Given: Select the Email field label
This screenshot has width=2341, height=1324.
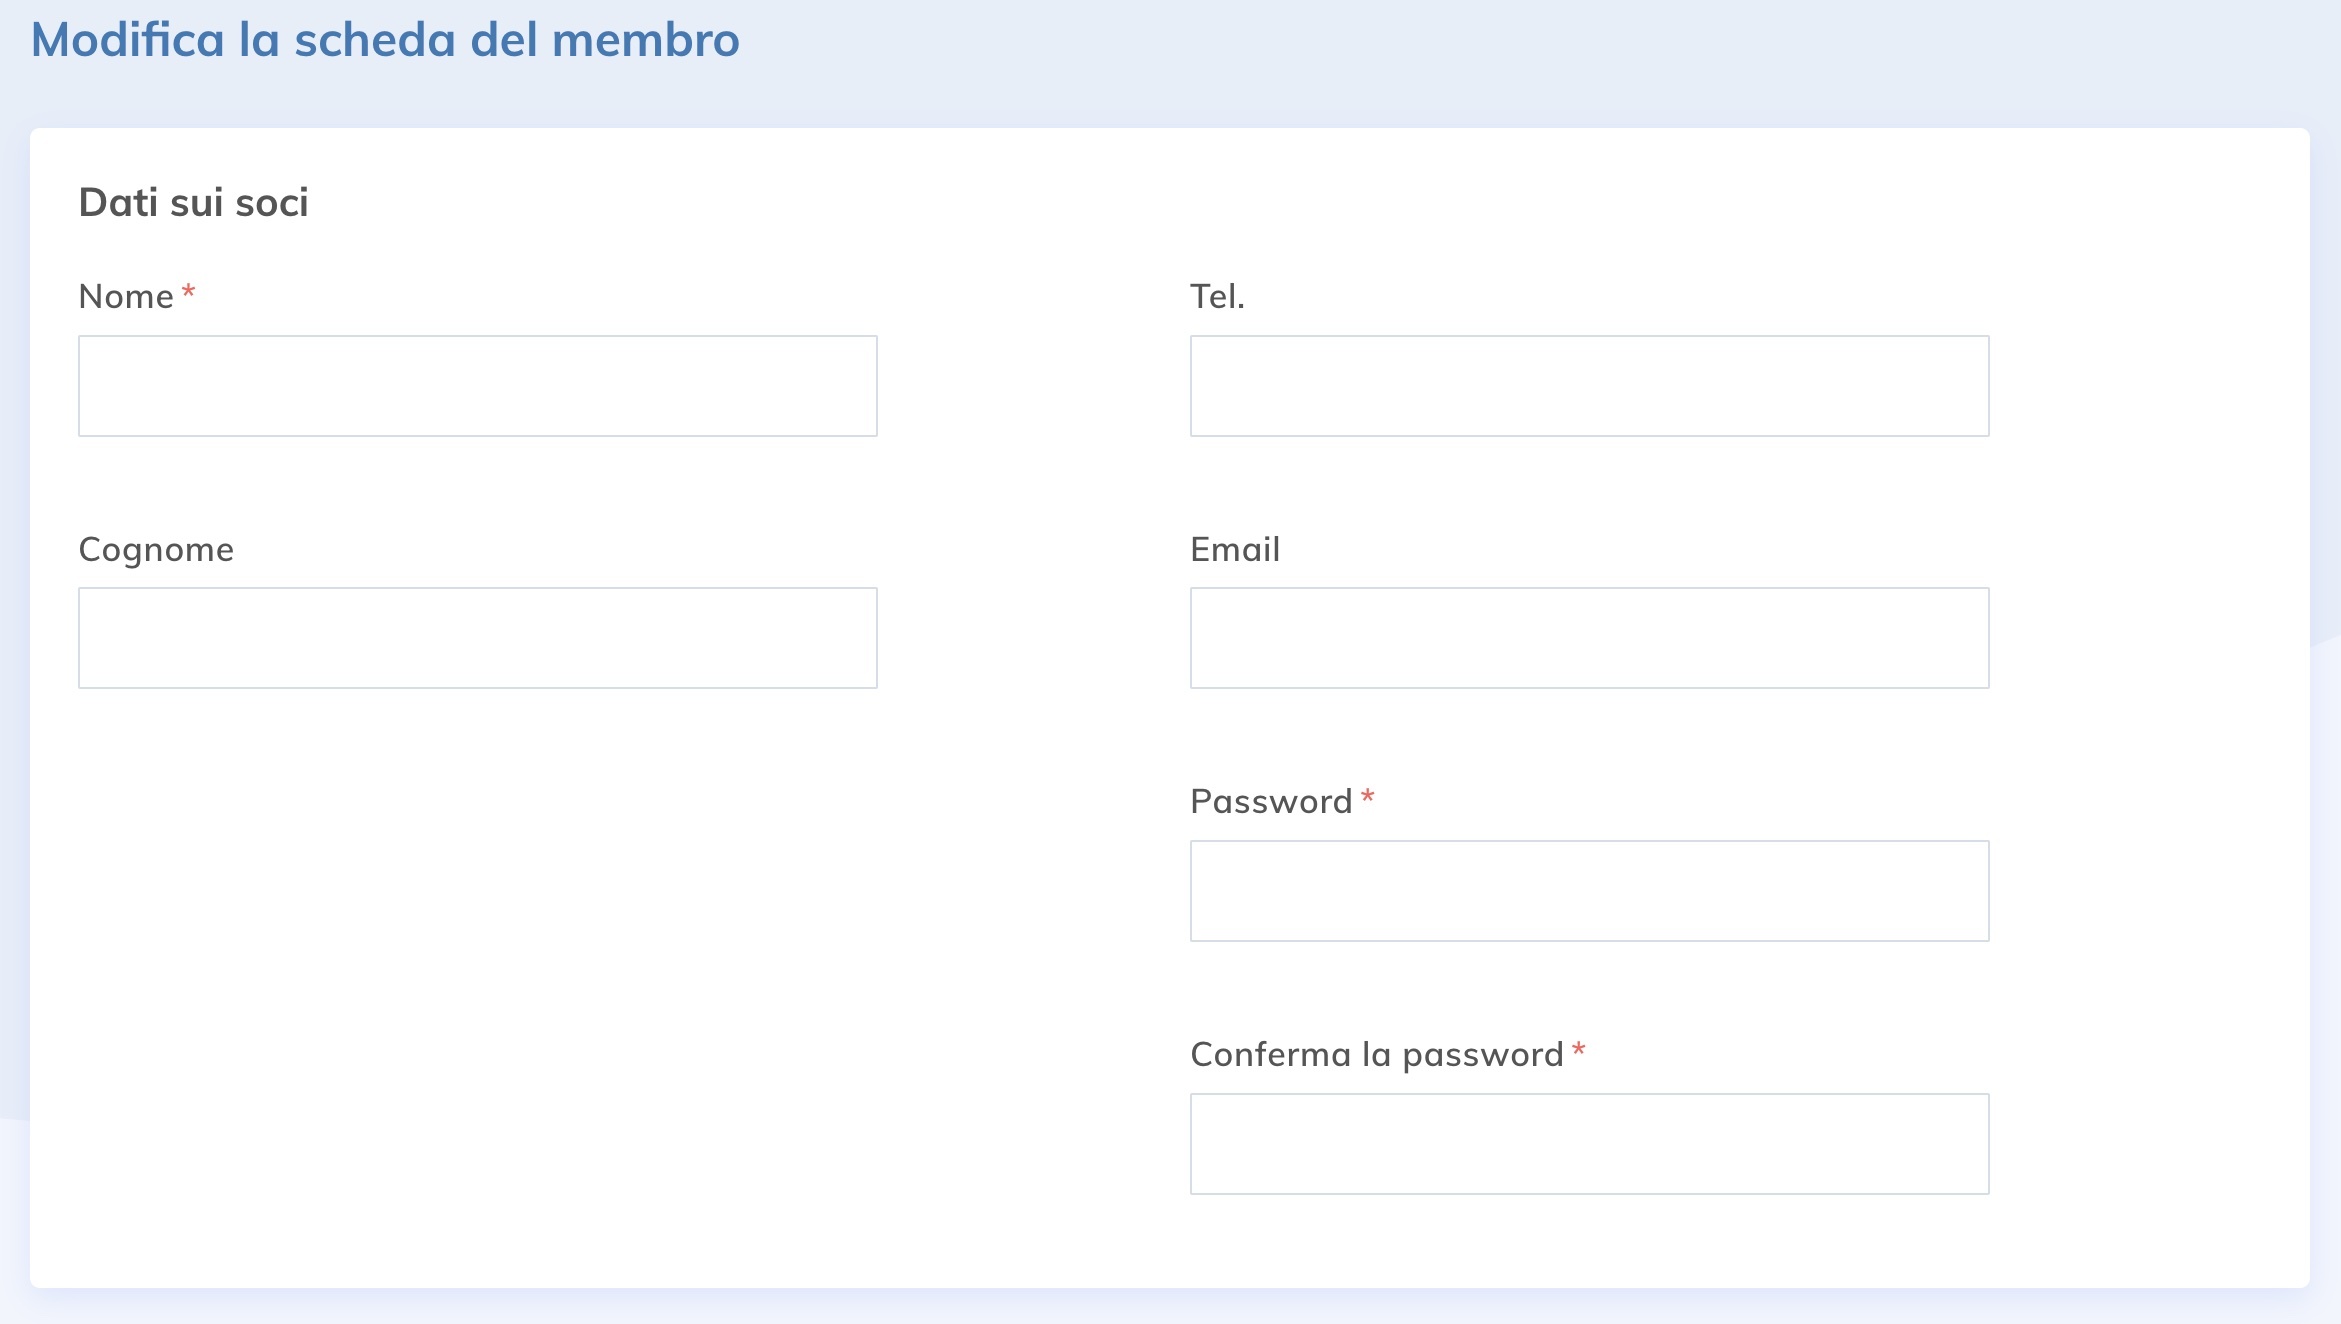Looking at the screenshot, I should [x=1235, y=548].
